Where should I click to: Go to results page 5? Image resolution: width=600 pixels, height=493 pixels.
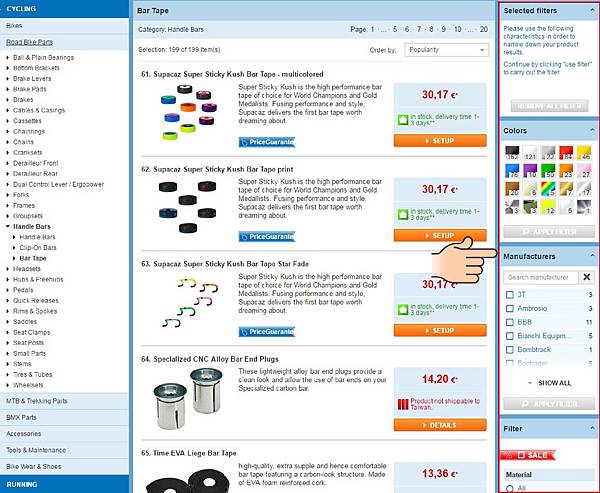click(x=395, y=29)
